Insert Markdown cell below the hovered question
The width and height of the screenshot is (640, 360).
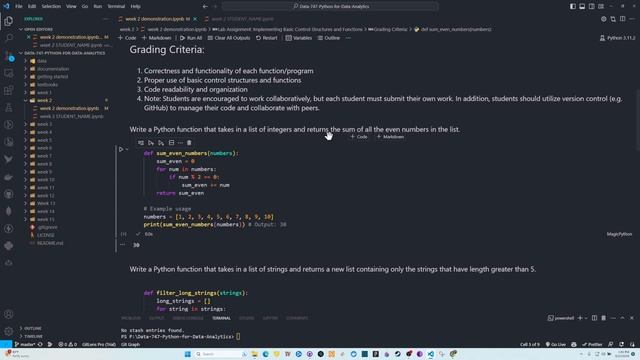point(390,137)
